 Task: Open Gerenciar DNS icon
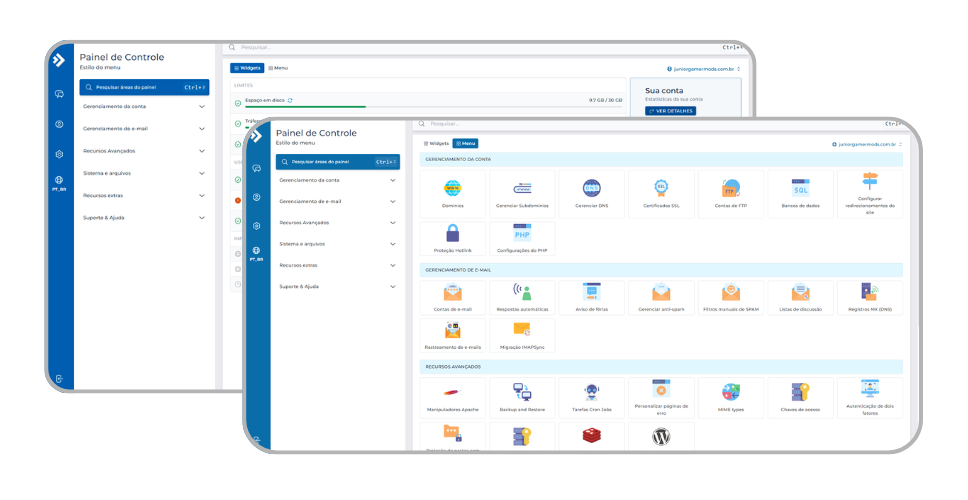[591, 188]
